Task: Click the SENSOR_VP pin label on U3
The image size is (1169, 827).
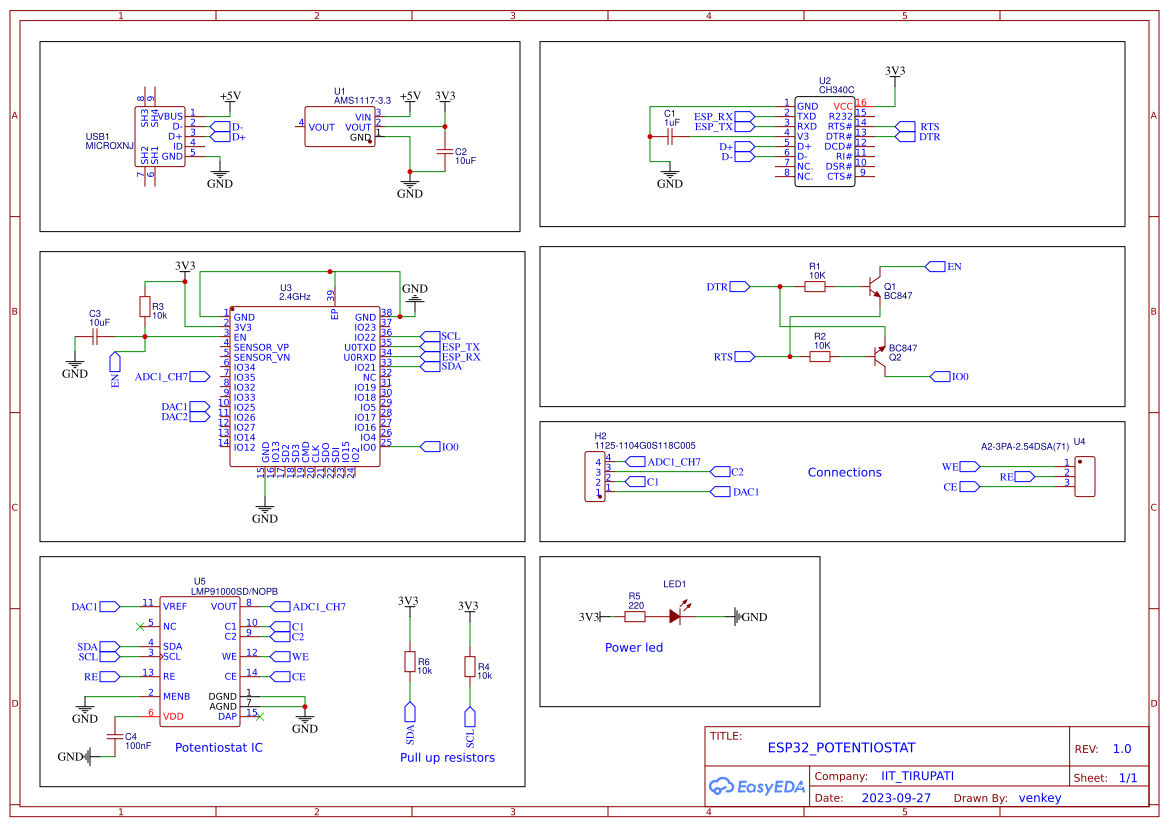Action: click(261, 348)
